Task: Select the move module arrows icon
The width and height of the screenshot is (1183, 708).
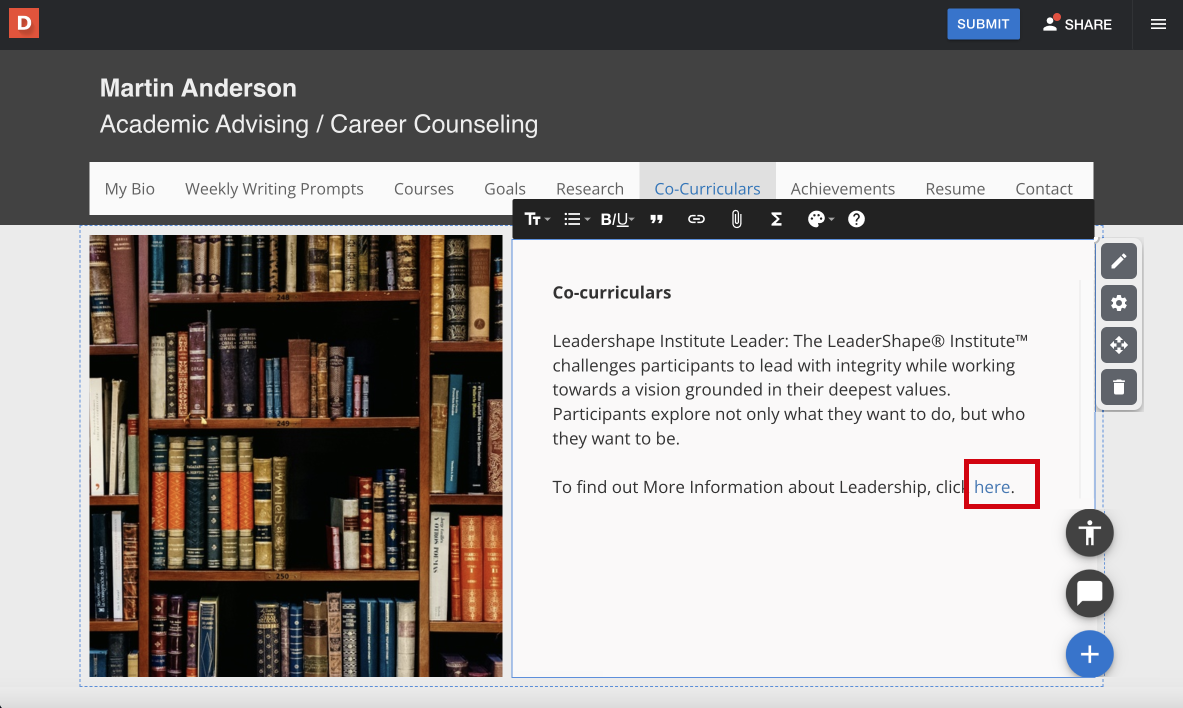Action: click(x=1118, y=345)
